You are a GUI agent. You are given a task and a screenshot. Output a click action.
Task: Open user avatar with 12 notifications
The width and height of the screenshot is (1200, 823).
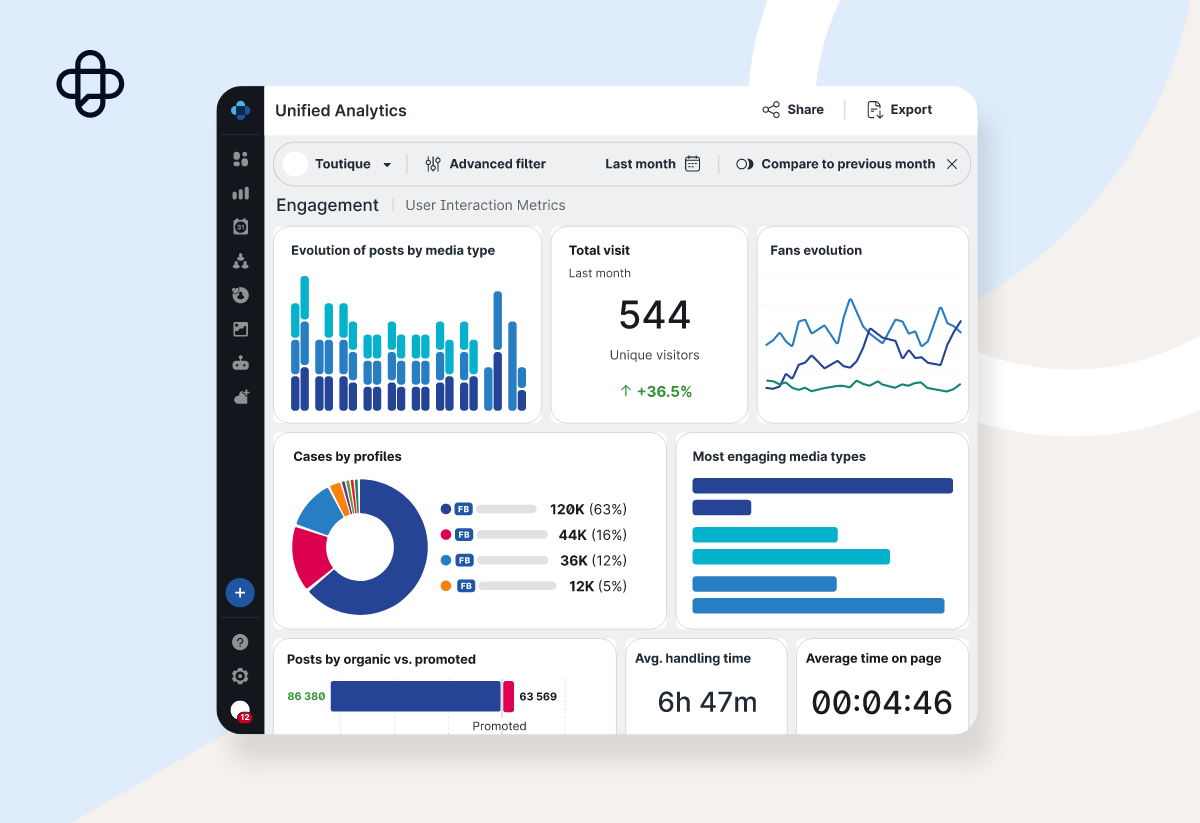(240, 711)
